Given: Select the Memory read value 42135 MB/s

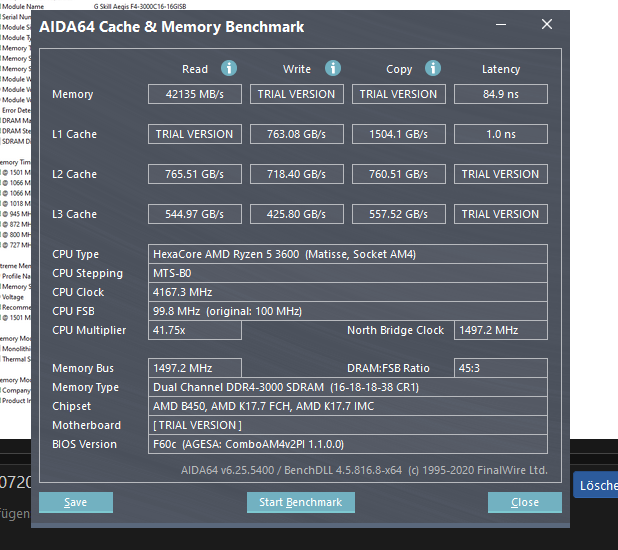Looking at the screenshot, I should click(x=195, y=94).
